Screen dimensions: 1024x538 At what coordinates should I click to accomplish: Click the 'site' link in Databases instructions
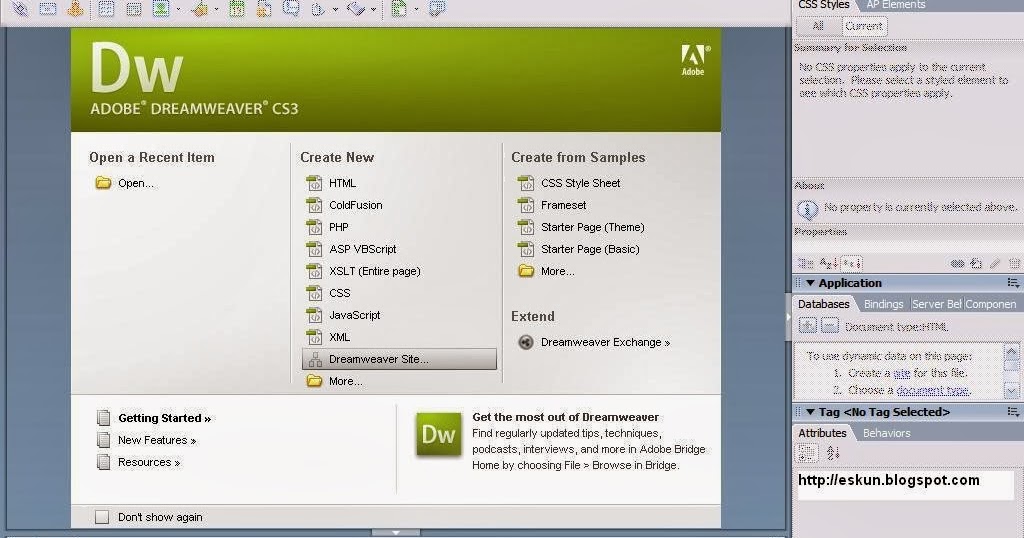click(902, 373)
